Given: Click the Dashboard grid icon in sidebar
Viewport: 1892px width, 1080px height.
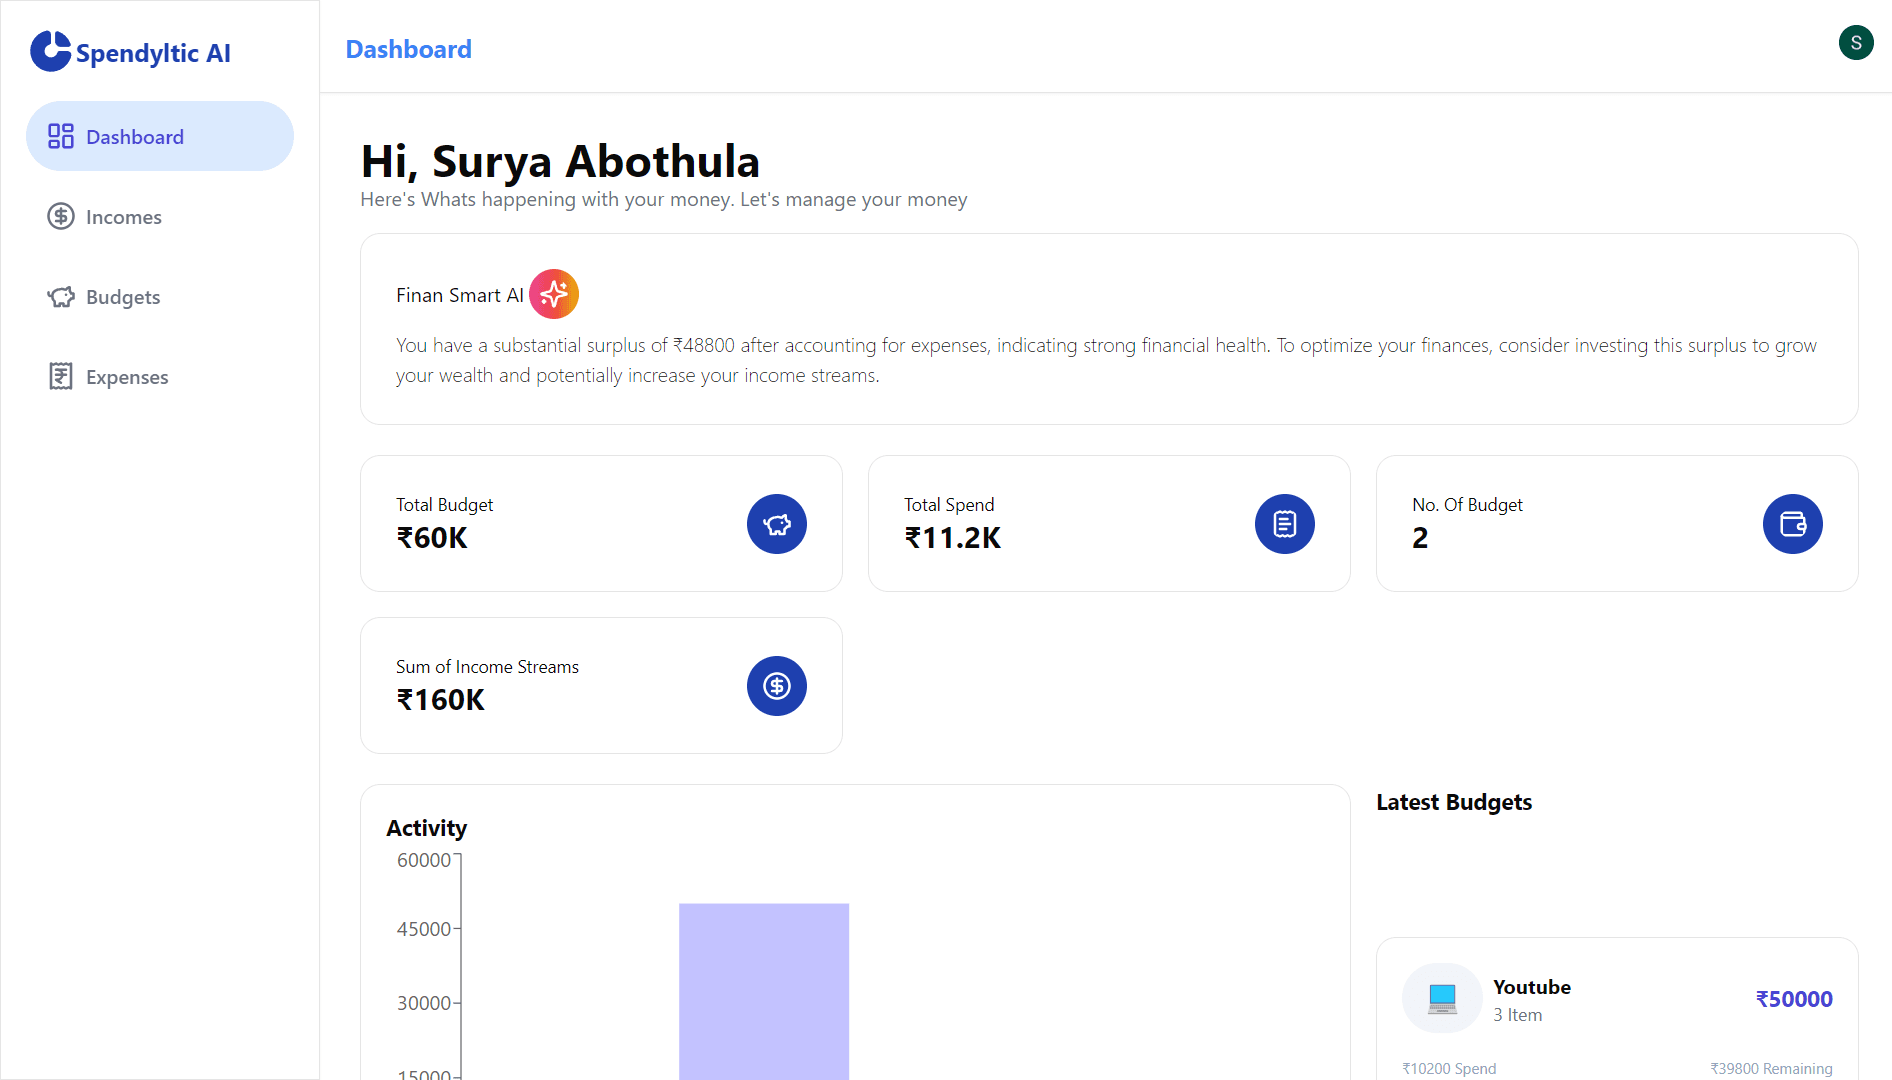Looking at the screenshot, I should tap(61, 136).
